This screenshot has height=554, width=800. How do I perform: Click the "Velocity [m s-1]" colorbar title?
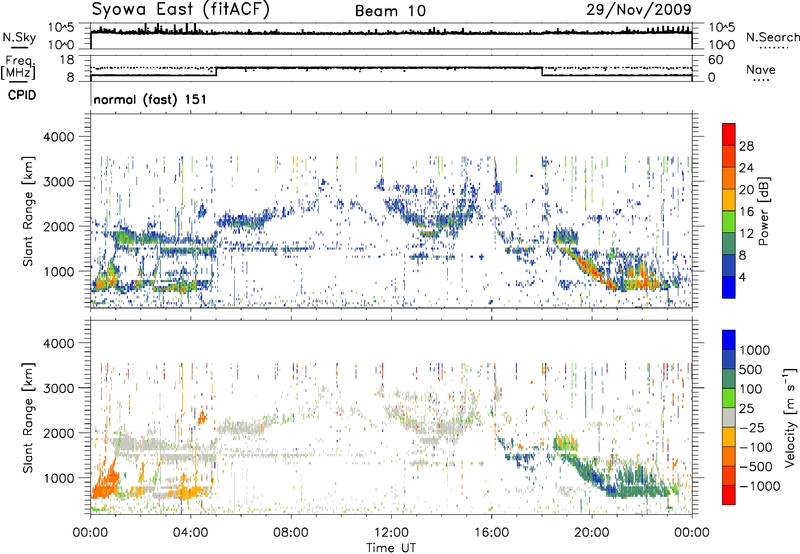pyautogui.click(x=790, y=417)
